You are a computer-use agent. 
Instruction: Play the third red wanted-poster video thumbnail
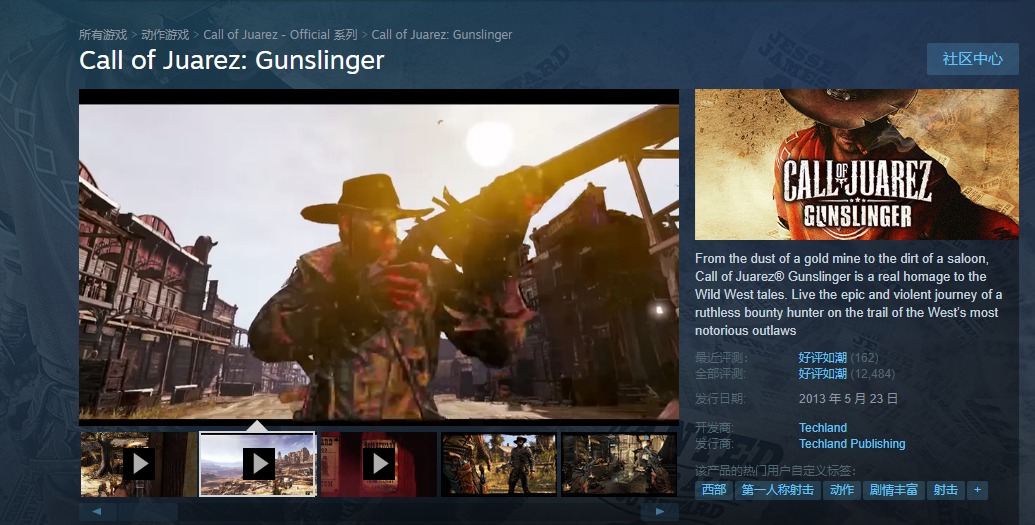(x=379, y=464)
